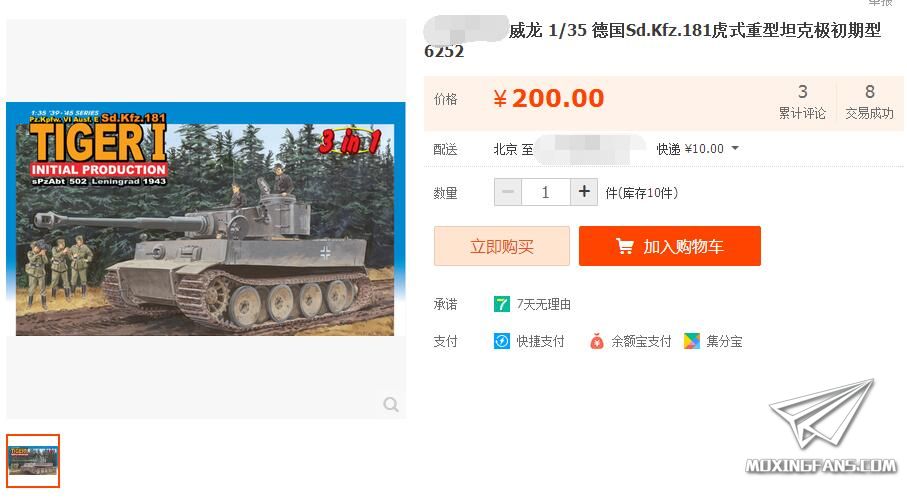
Task: Click the blue 快捷支付 icon
Action: 502,341
